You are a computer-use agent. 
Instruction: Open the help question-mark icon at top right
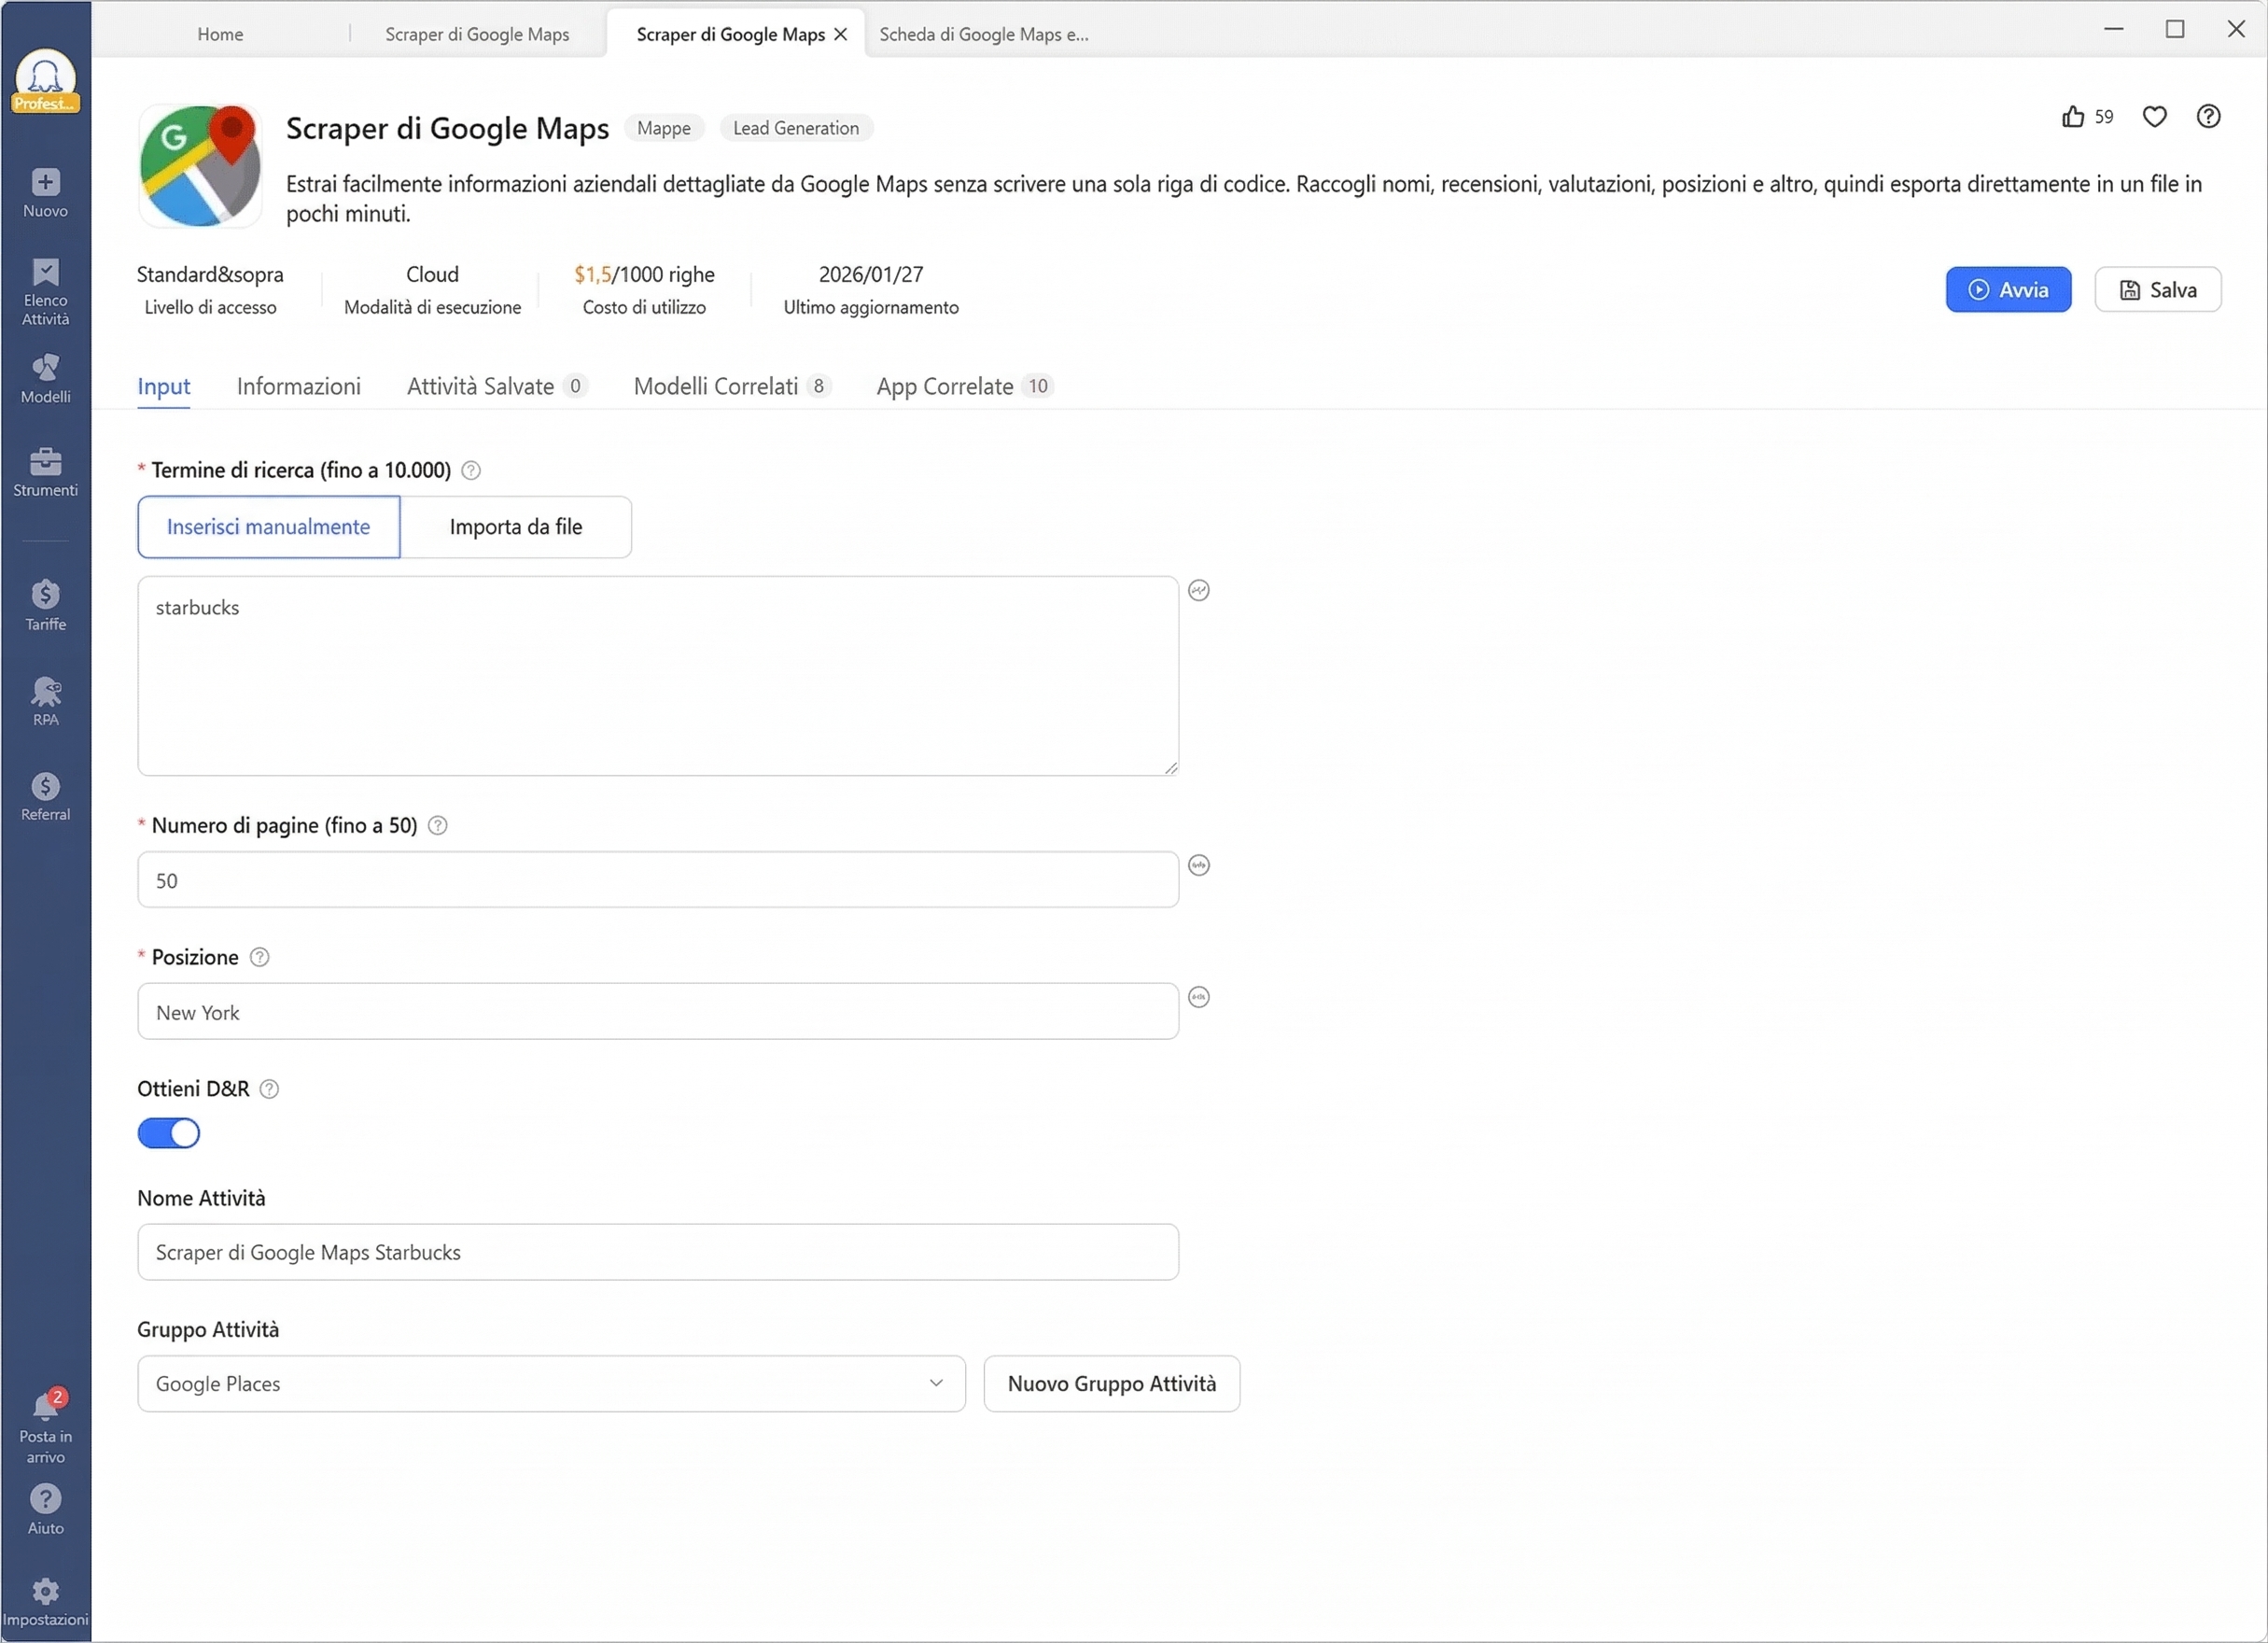[x=2208, y=117]
